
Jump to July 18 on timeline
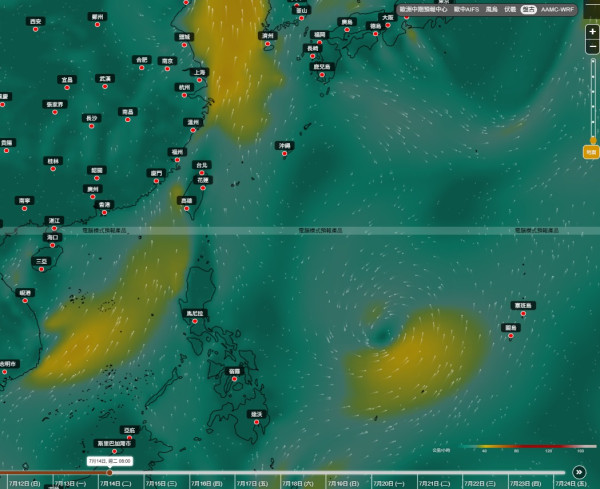click(x=298, y=484)
